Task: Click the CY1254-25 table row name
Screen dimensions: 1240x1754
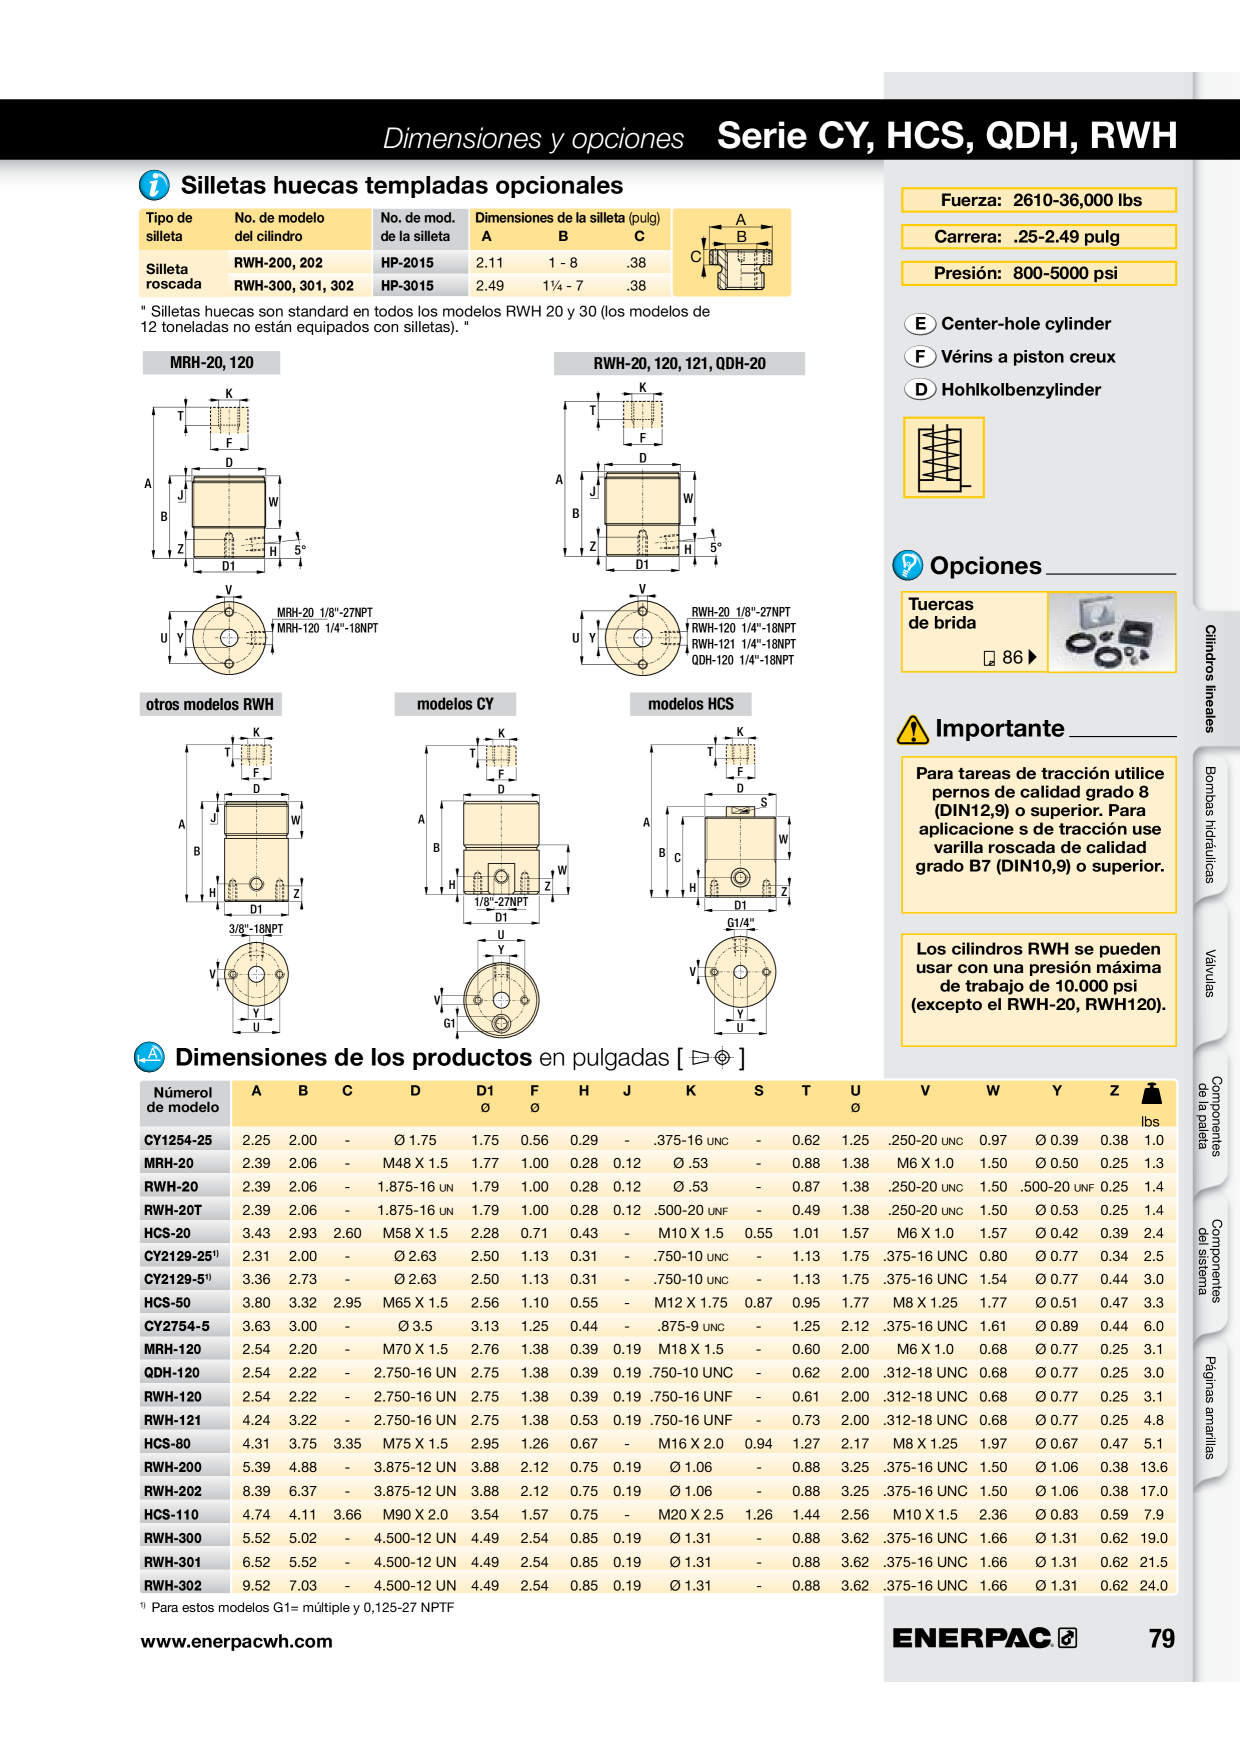Action: tap(178, 1140)
